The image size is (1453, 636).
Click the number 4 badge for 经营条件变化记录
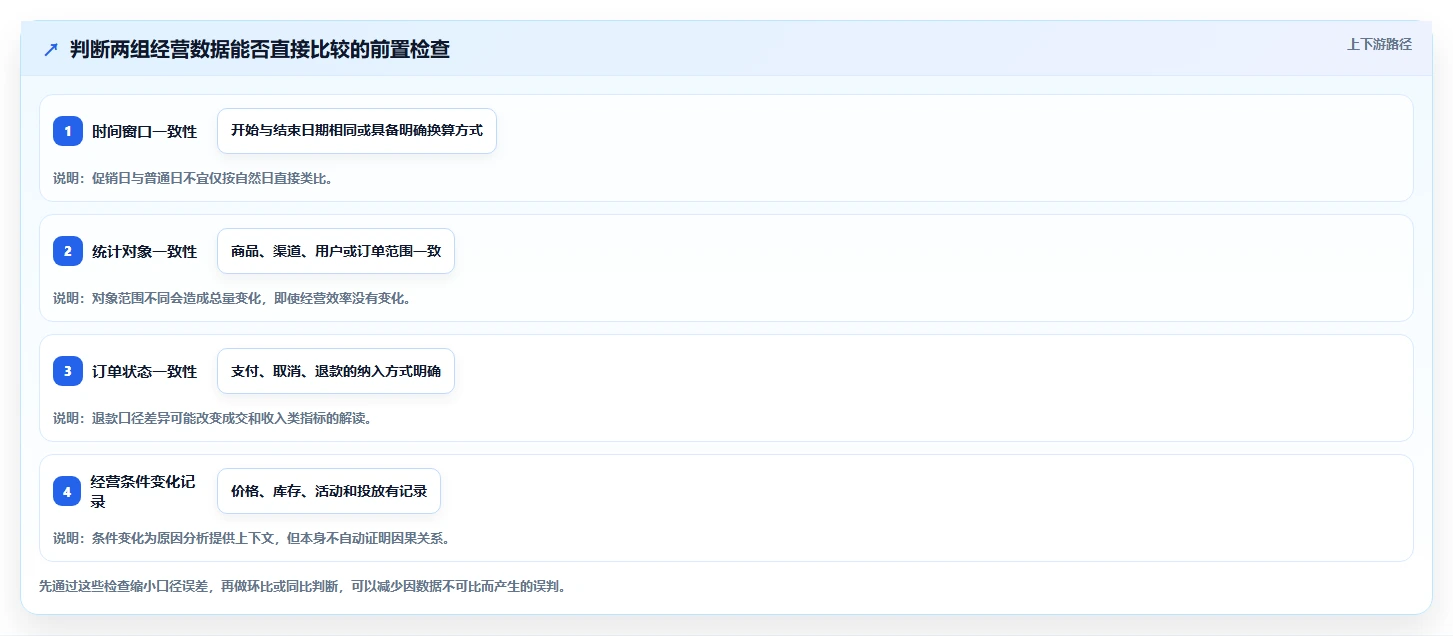point(68,491)
